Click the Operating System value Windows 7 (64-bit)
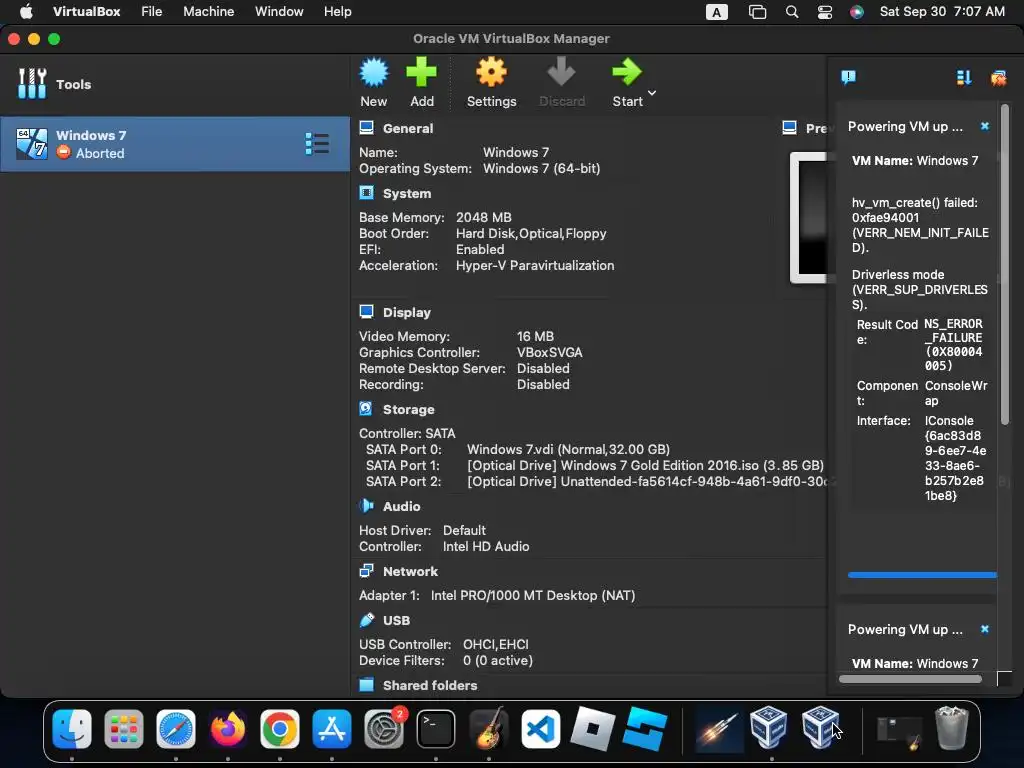This screenshot has width=1024, height=768. (x=541, y=168)
